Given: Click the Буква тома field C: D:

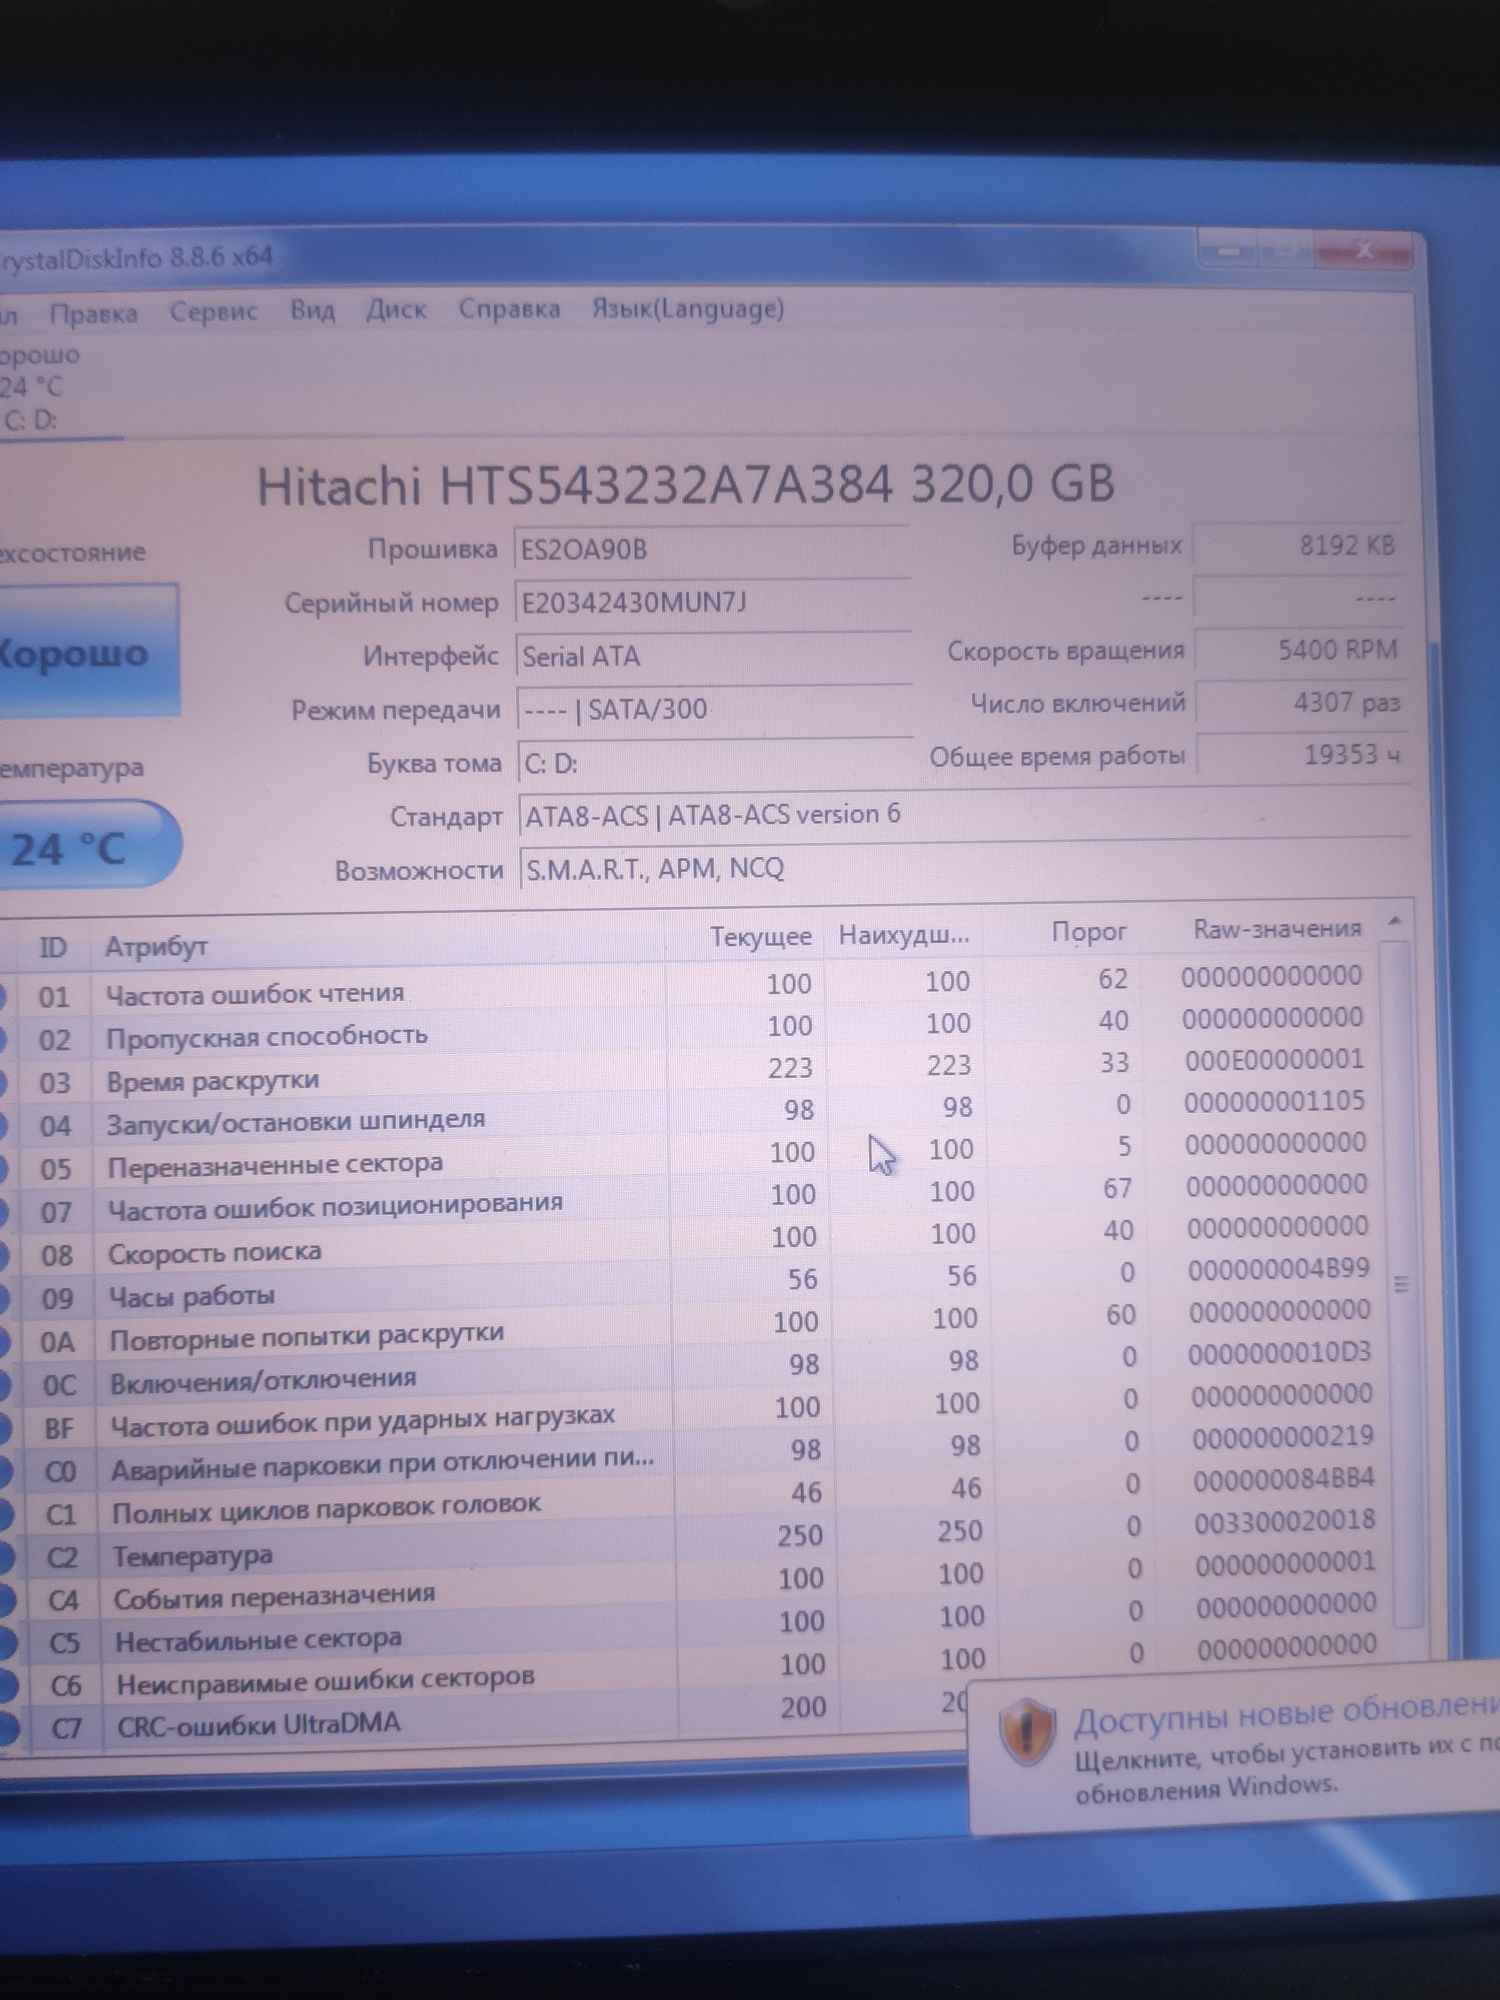Looking at the screenshot, I should [715, 763].
